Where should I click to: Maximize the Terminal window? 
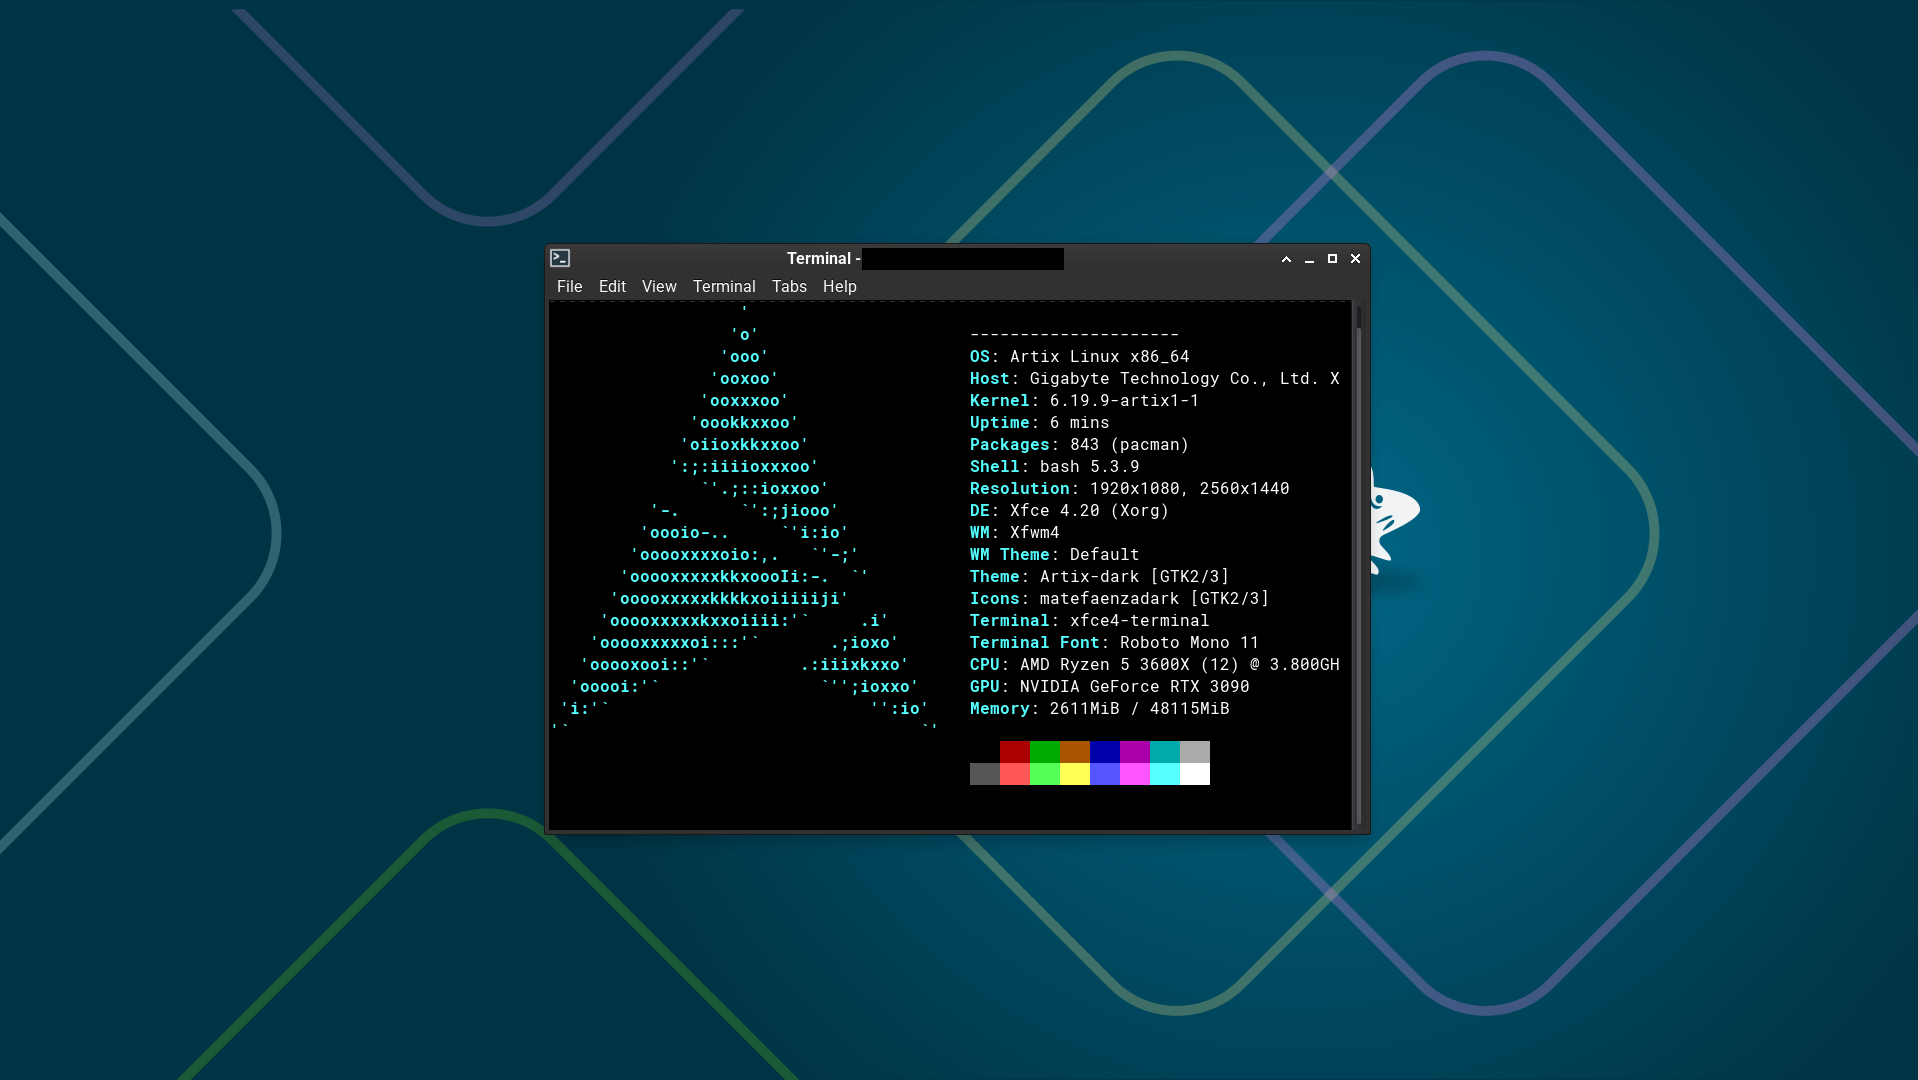1332,259
